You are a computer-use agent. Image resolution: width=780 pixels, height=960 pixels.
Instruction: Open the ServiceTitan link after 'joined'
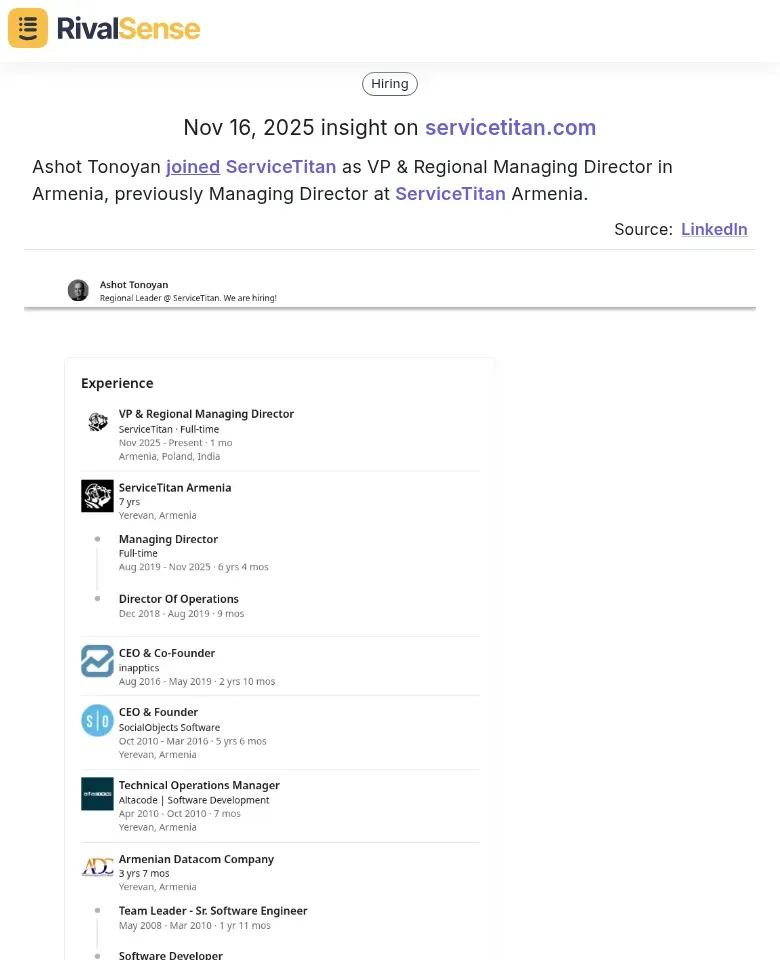pyautogui.click(x=281, y=167)
